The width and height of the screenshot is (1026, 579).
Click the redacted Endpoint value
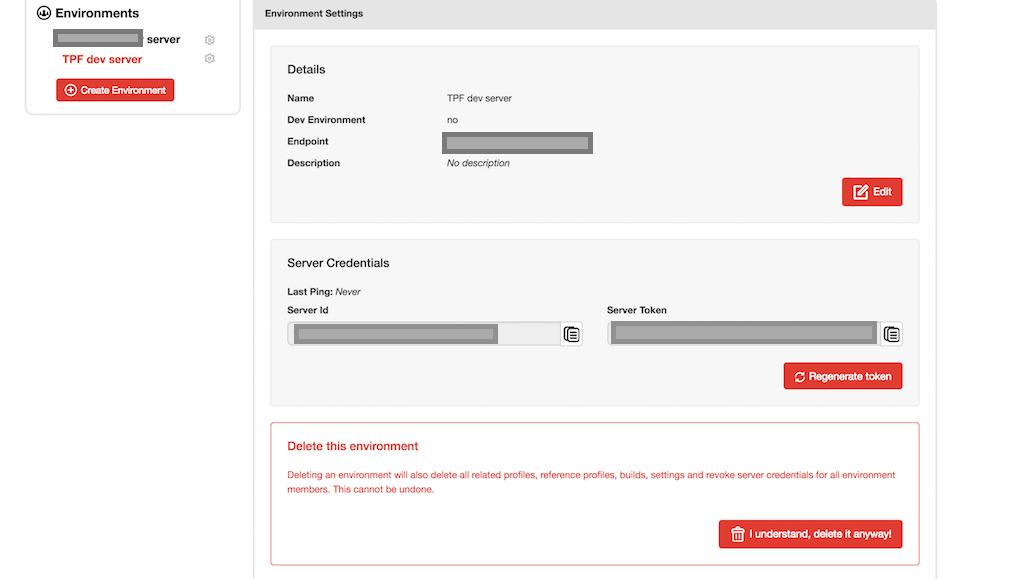click(517, 142)
